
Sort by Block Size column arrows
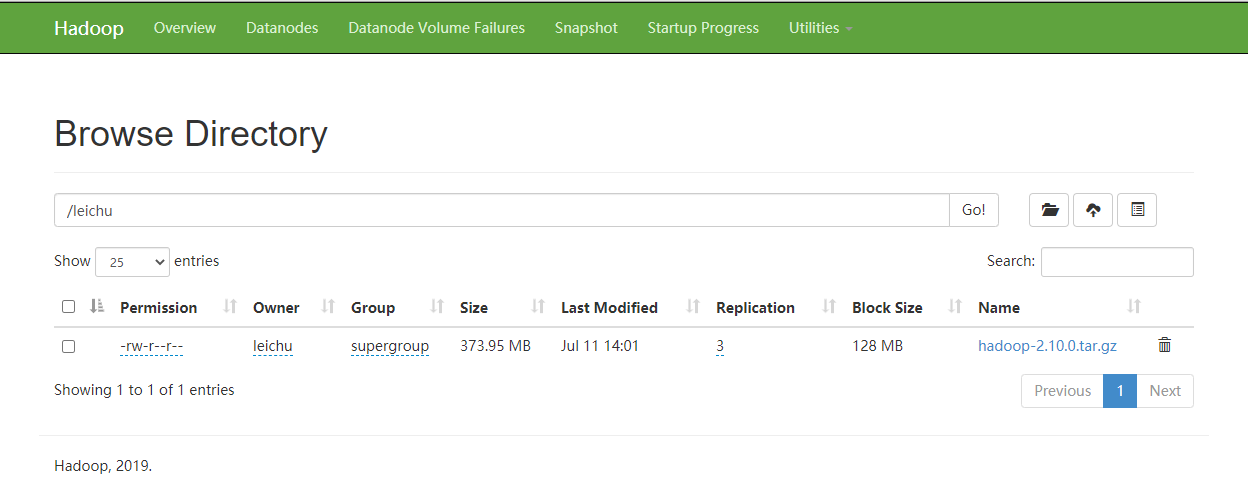955,307
